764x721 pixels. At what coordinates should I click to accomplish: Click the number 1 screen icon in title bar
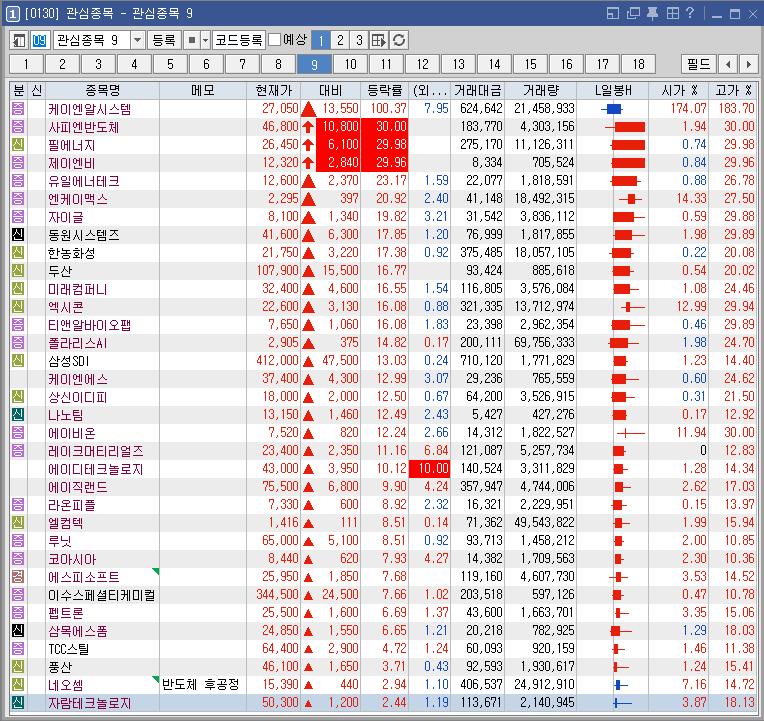tap(13, 14)
